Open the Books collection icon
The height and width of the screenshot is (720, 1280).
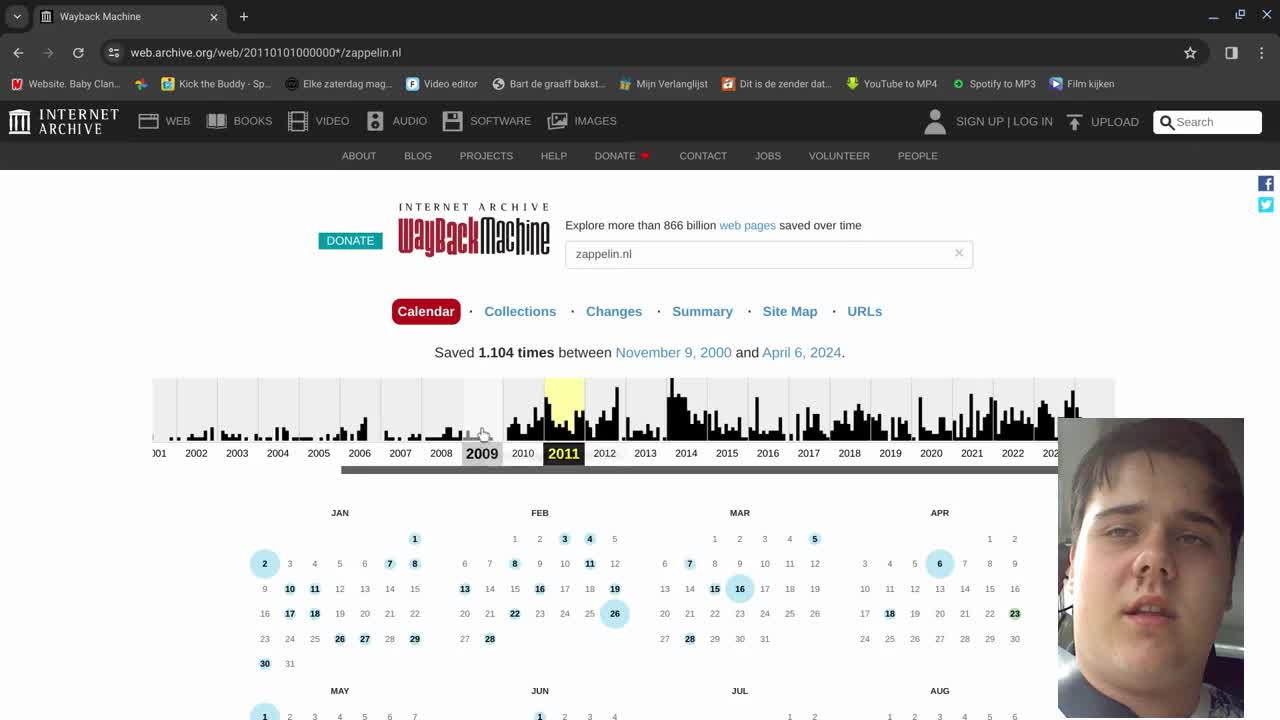[x=217, y=120]
